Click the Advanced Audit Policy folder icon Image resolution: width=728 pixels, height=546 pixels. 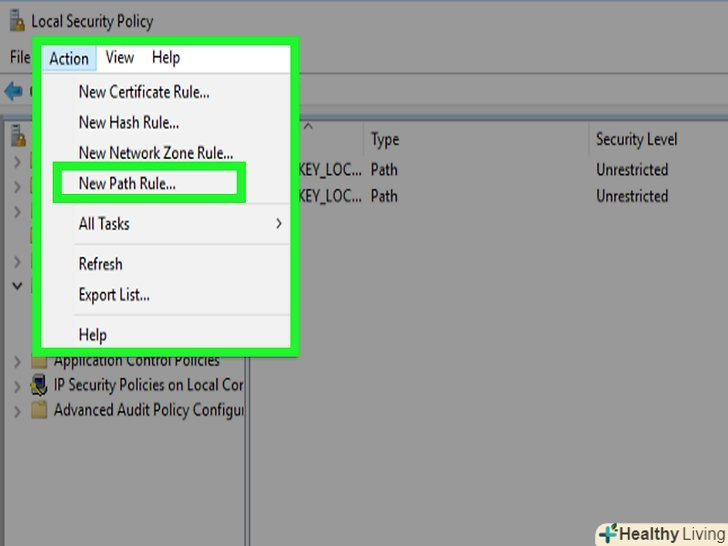click(39, 410)
